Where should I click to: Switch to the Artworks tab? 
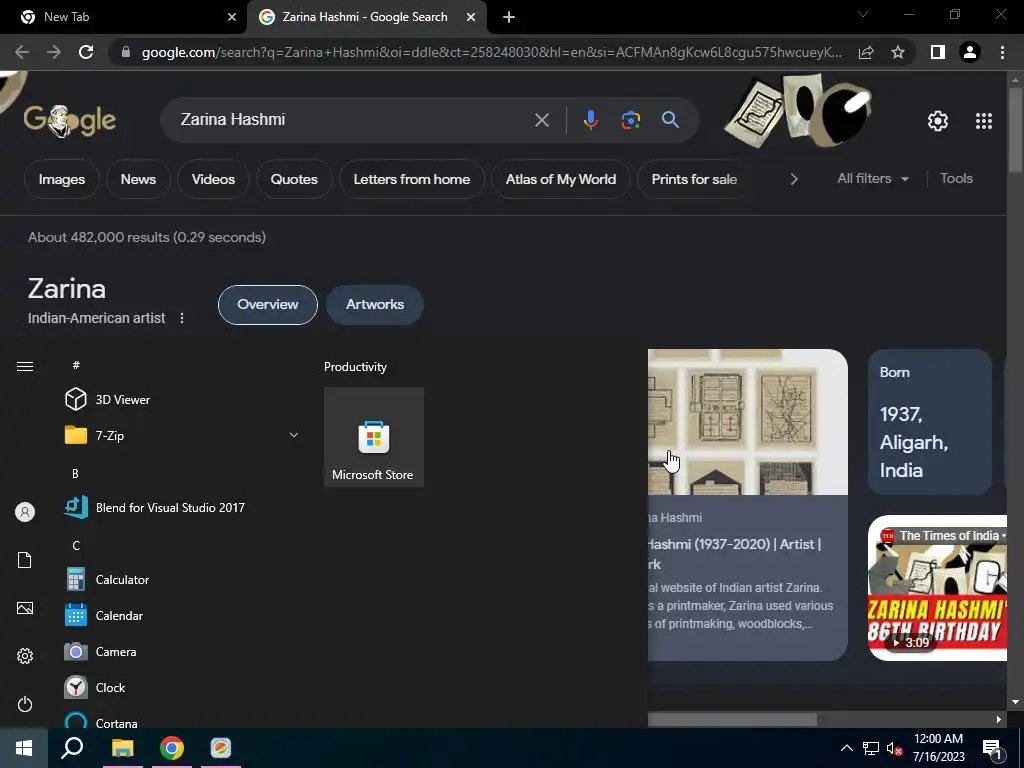[375, 304]
